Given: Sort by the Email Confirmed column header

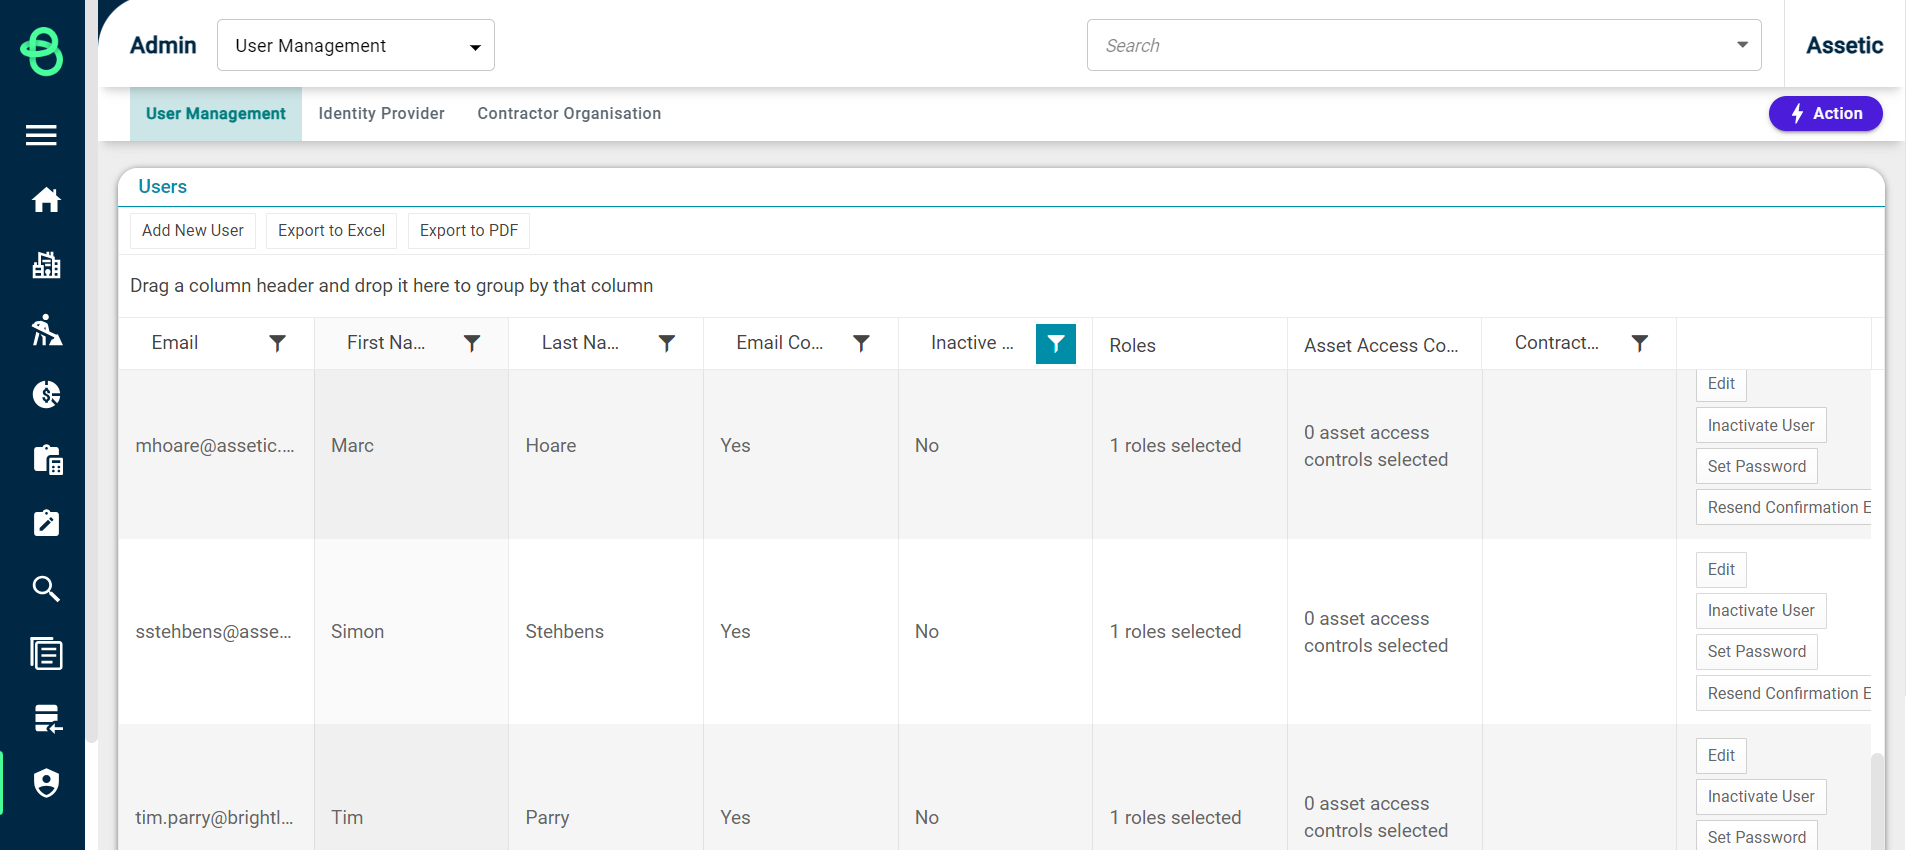Looking at the screenshot, I should 780,343.
